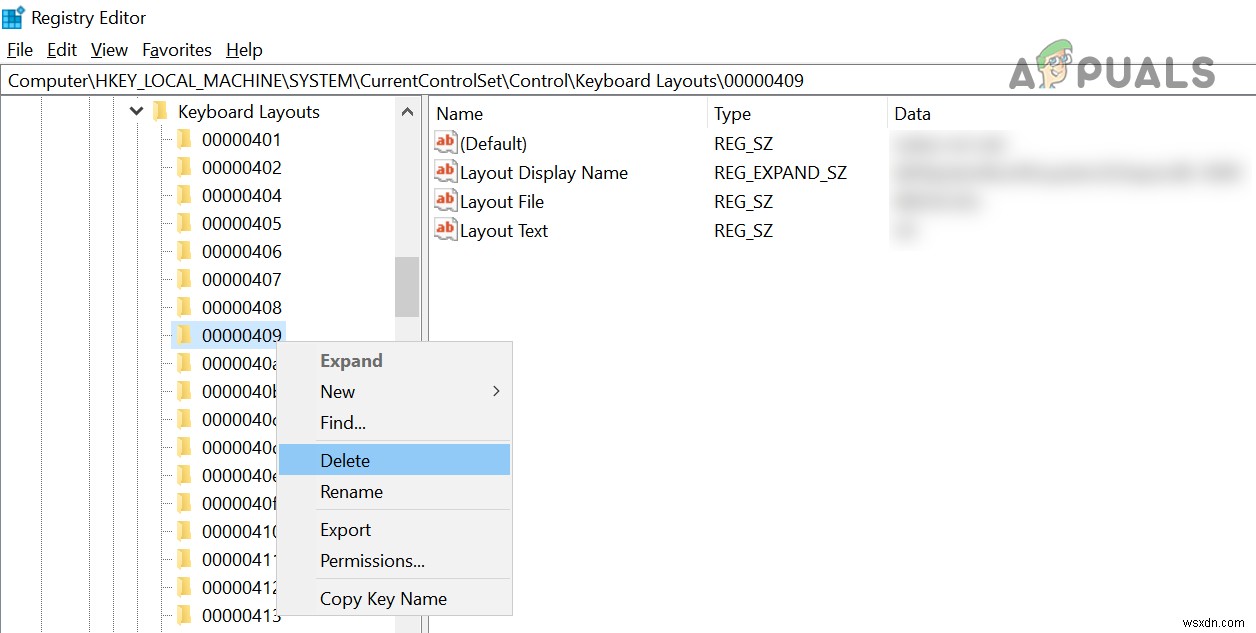Open the File menu
1256x633 pixels.
point(20,50)
